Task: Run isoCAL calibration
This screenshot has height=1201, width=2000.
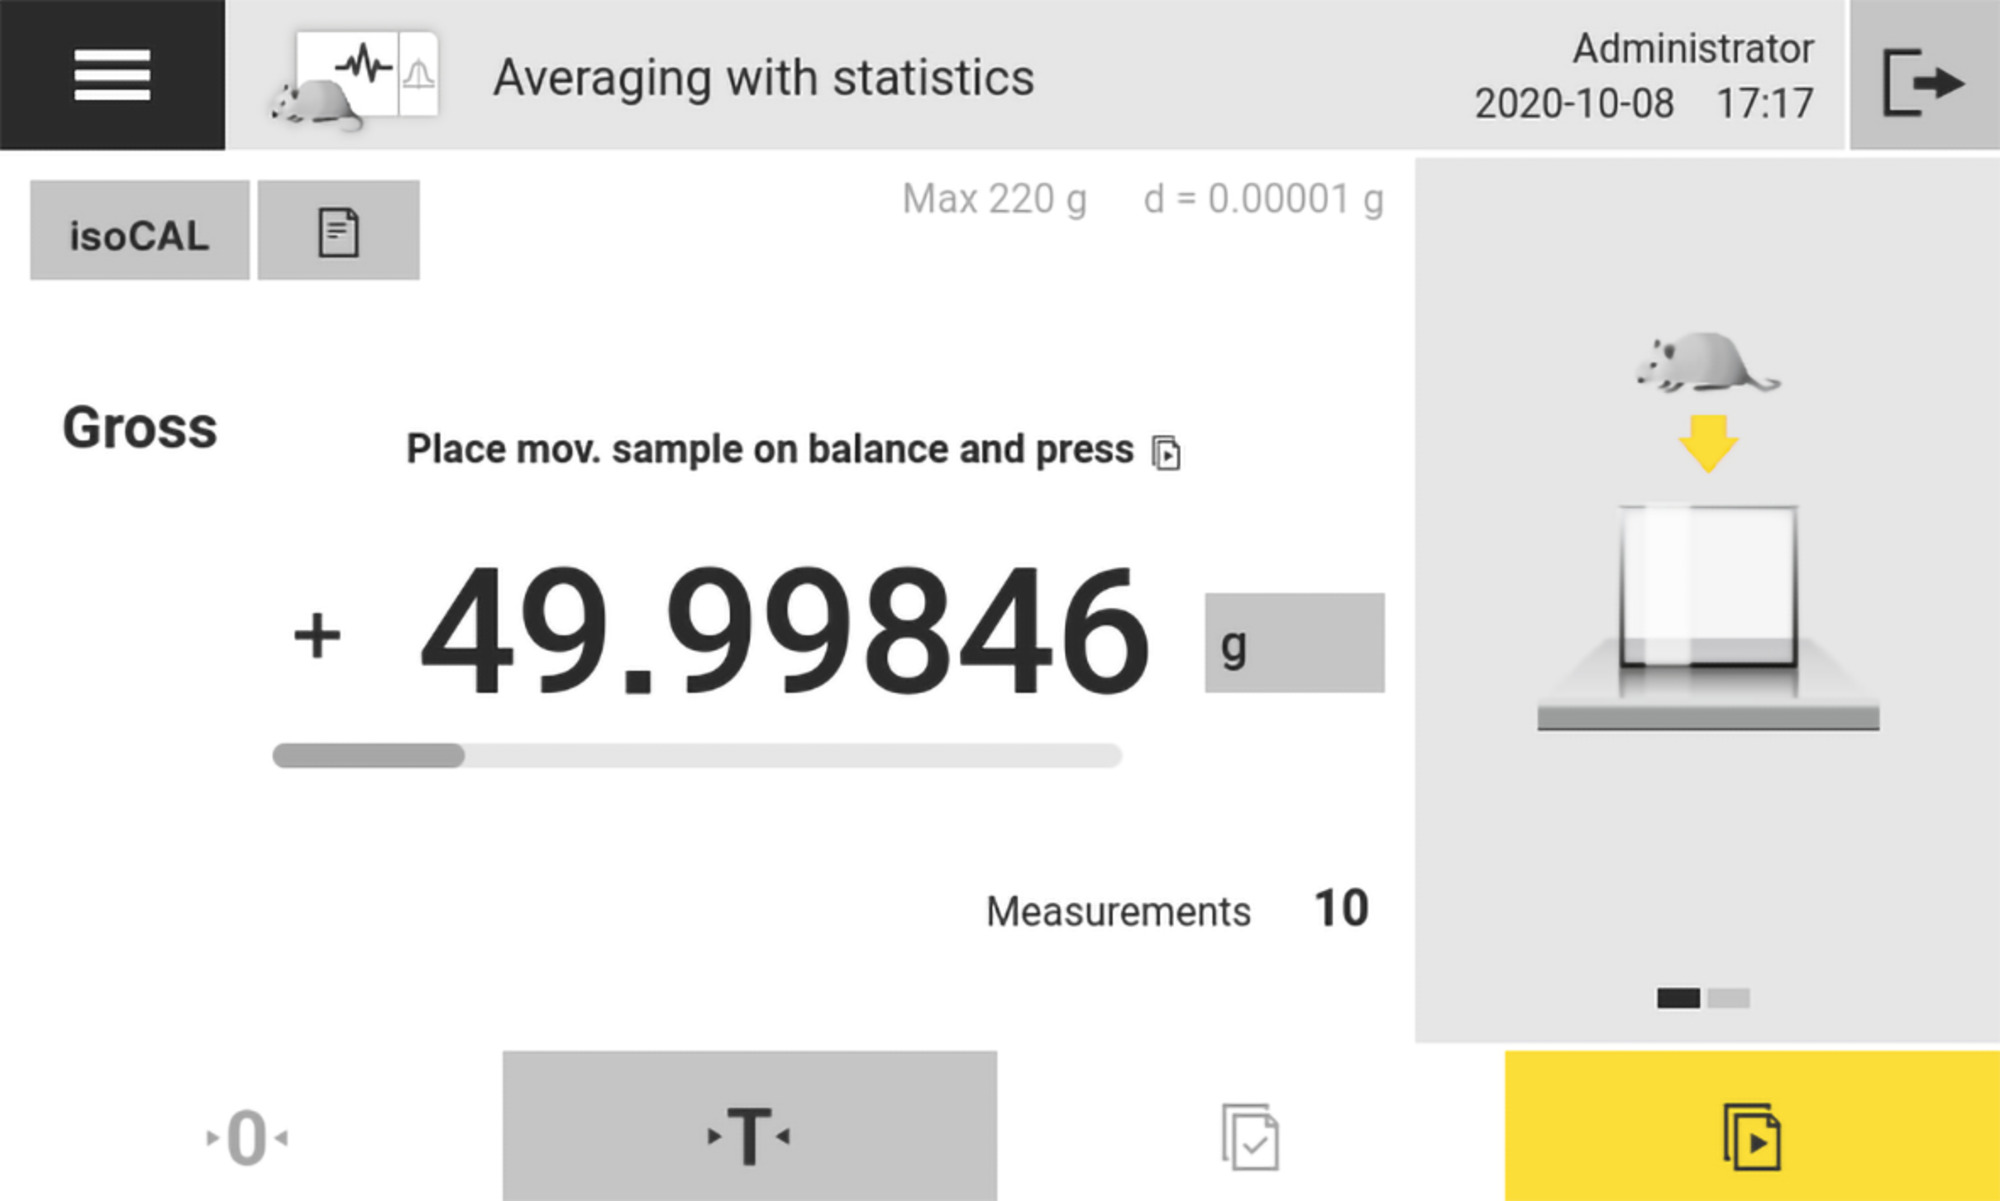Action: point(139,231)
